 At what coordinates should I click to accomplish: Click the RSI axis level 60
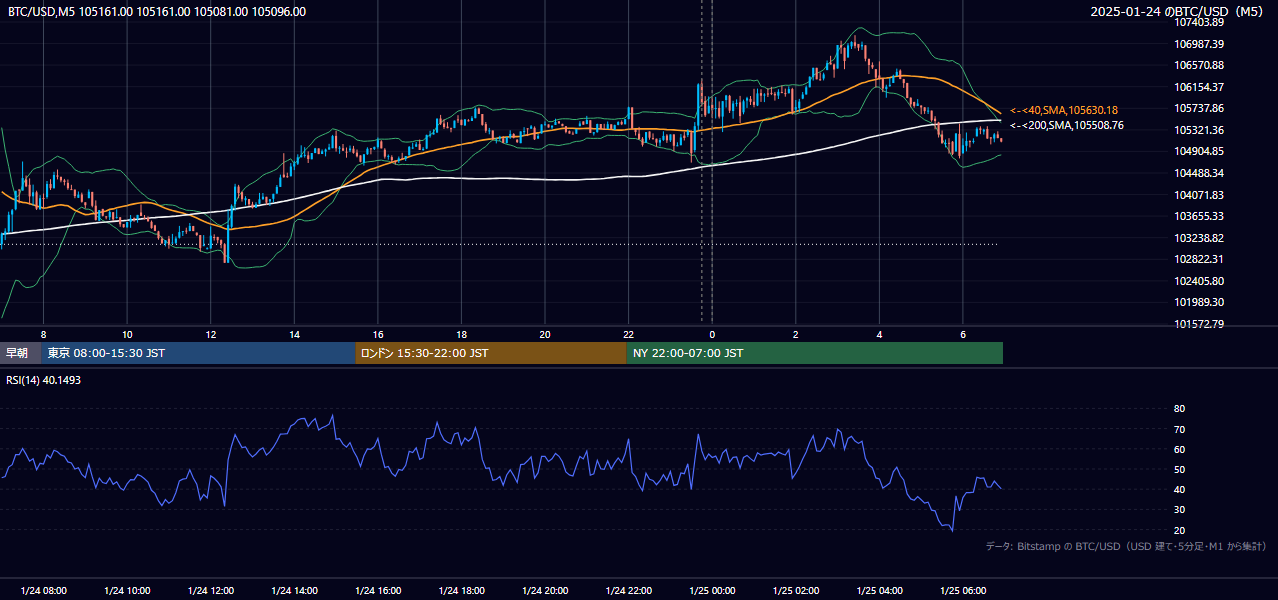click(x=1179, y=449)
